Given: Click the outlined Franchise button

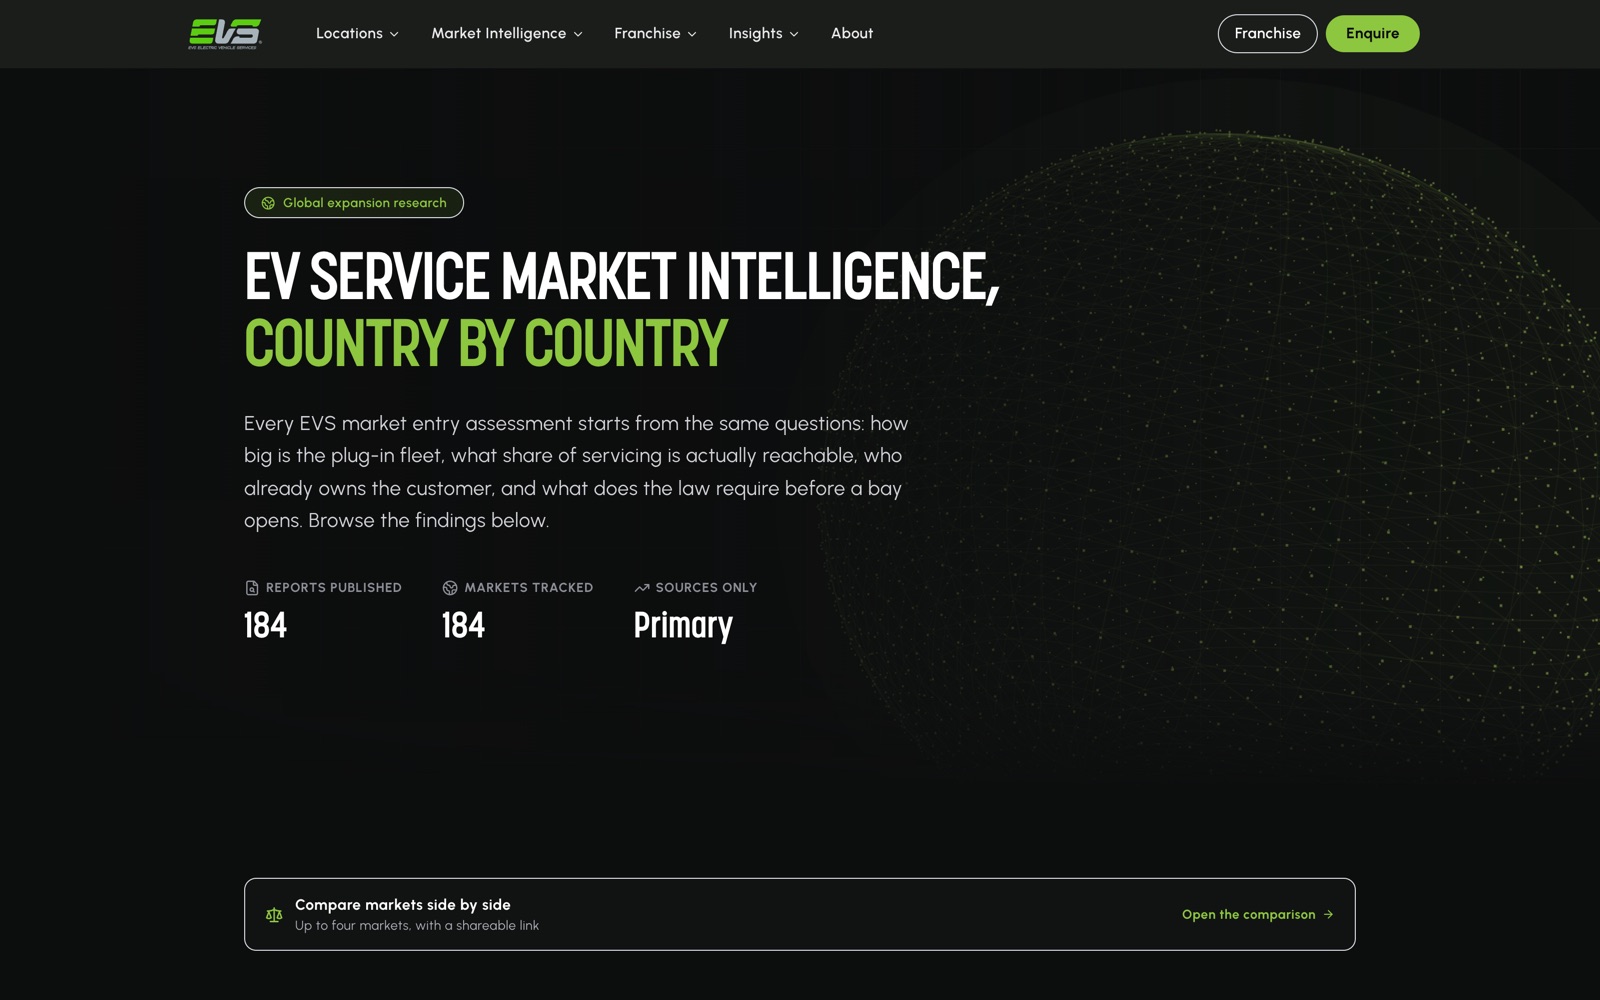Looking at the screenshot, I should tap(1267, 34).
